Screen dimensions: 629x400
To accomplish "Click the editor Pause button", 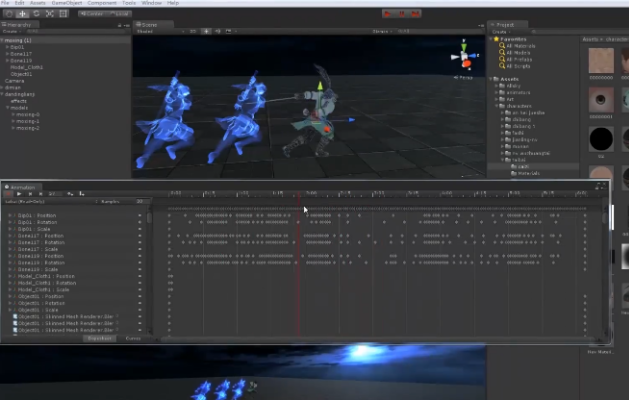I will (402, 14).
